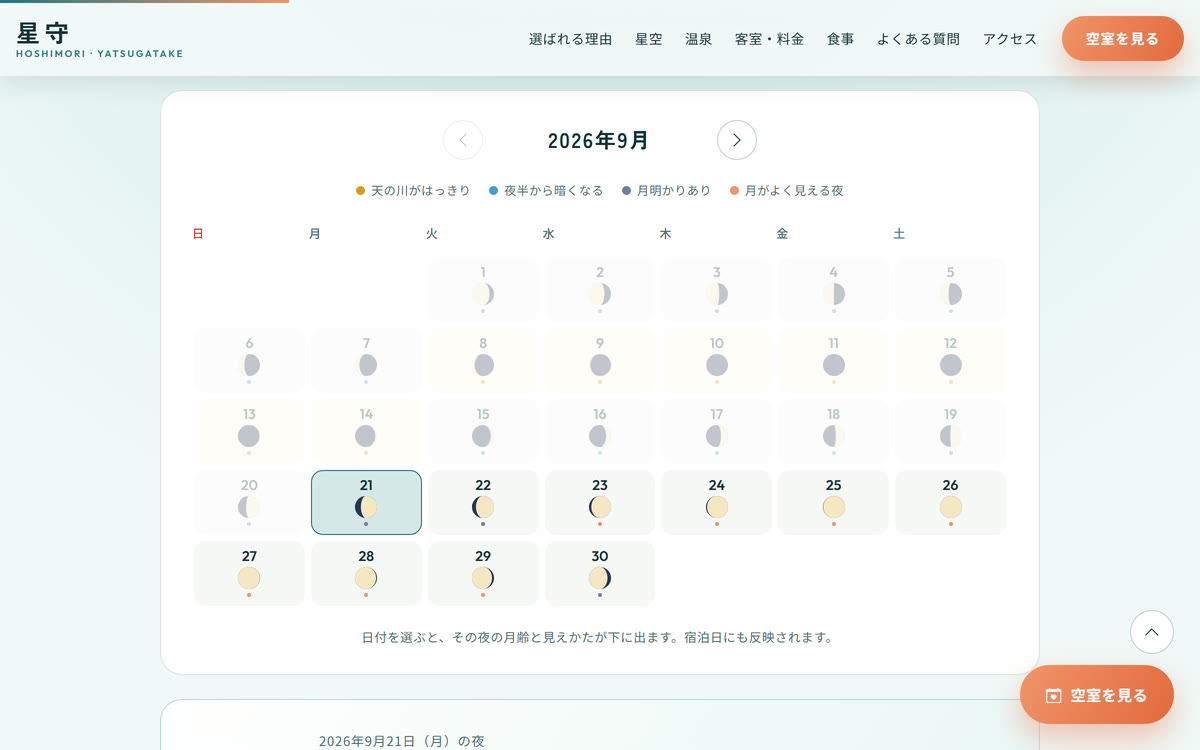Open アクセス menu item
Image resolution: width=1200 pixels, height=750 pixels.
pos(1010,39)
